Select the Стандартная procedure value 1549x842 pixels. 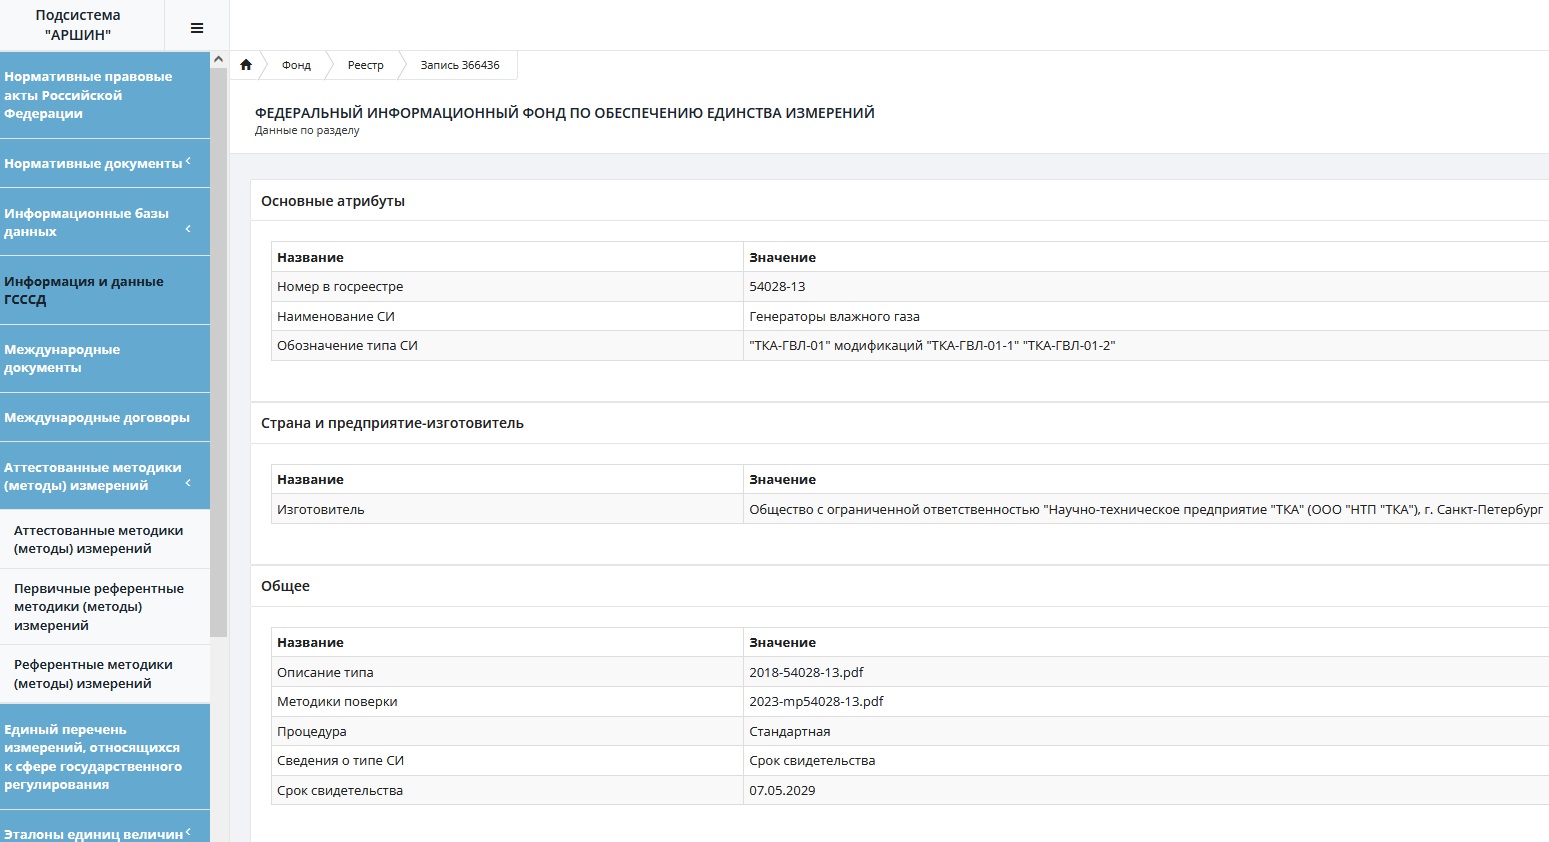pyautogui.click(x=789, y=731)
